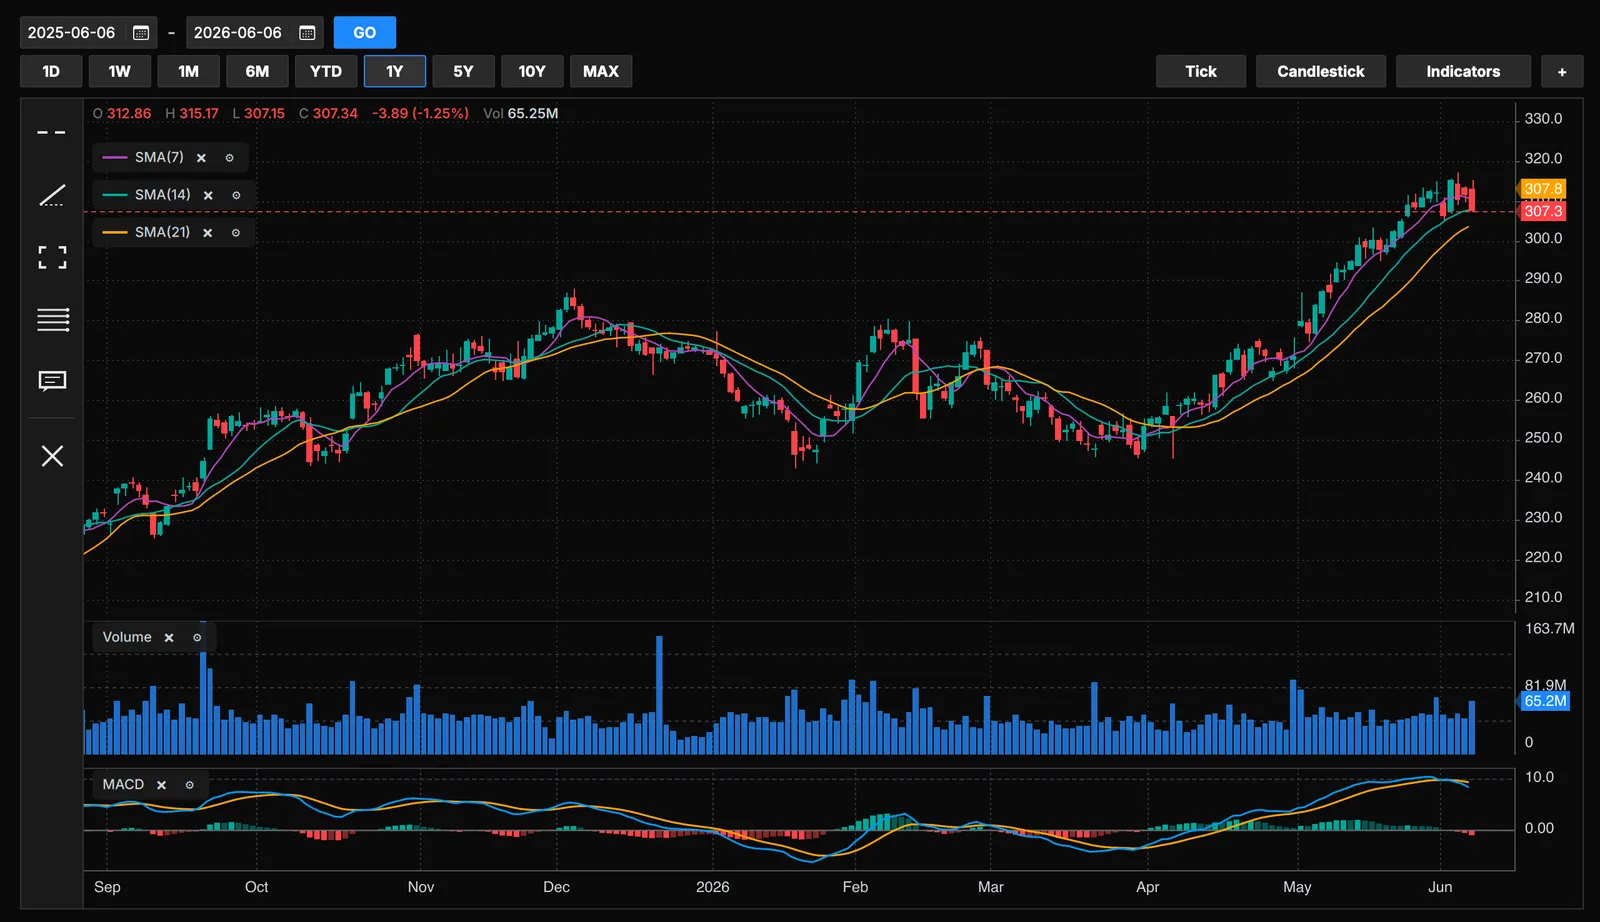Click the orange SMA(21) line swatch
This screenshot has height=922, width=1600.
tap(115, 232)
